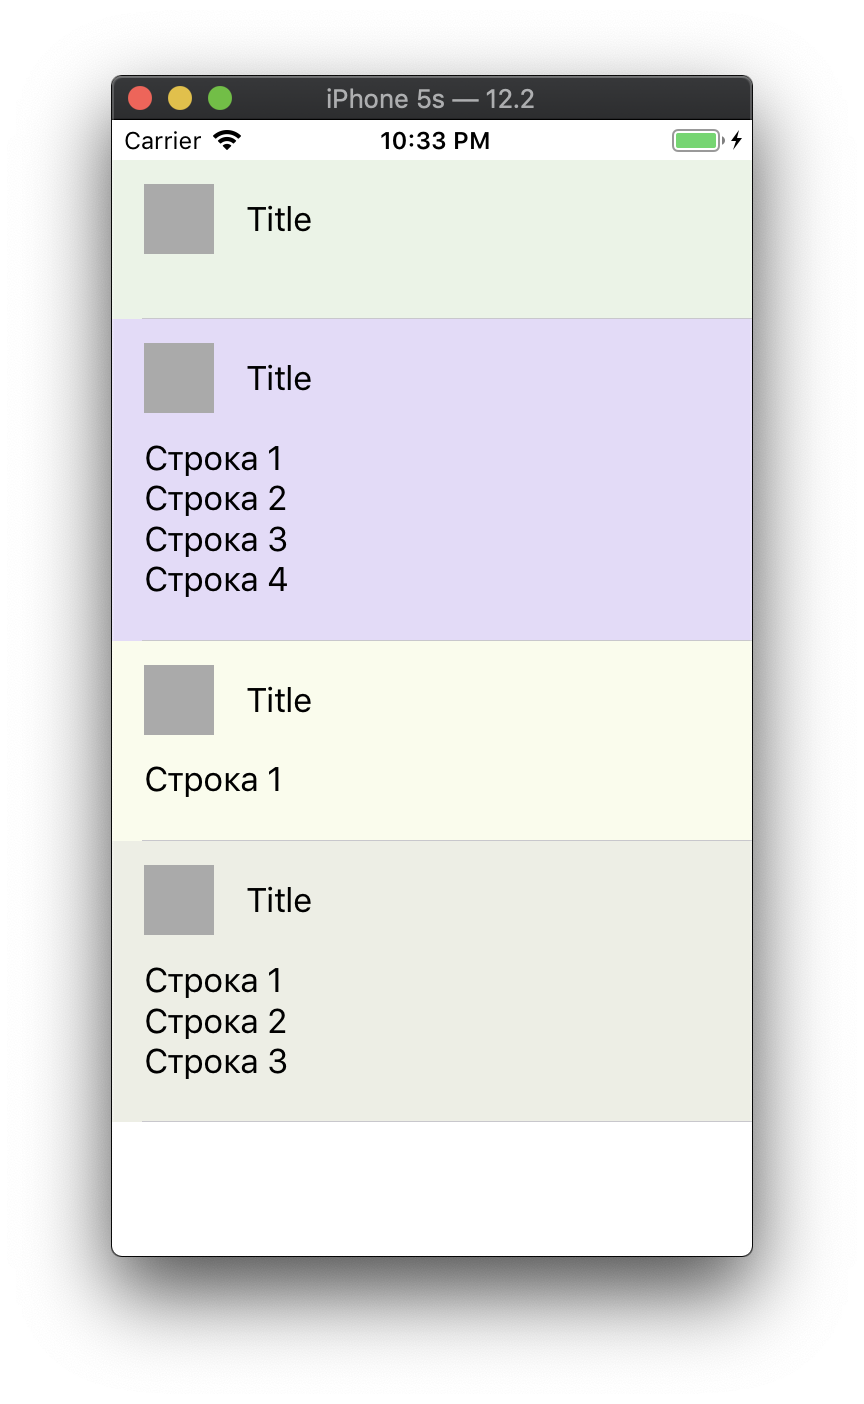Click the green battery icon

pyautogui.click(x=697, y=140)
